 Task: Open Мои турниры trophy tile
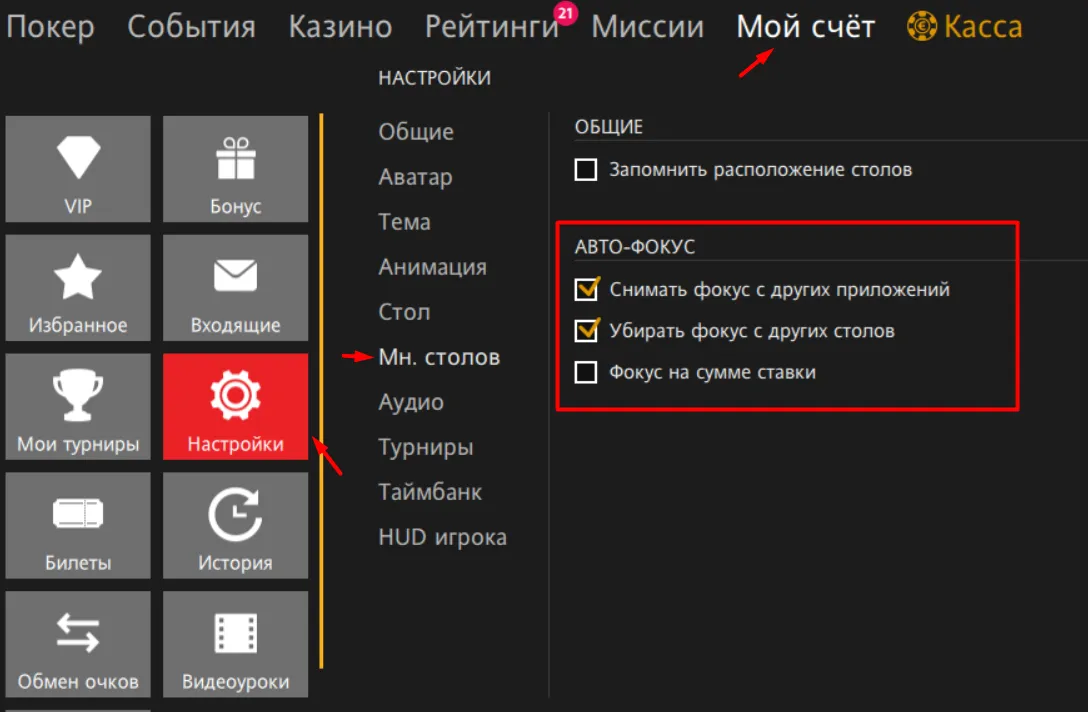pos(78,406)
